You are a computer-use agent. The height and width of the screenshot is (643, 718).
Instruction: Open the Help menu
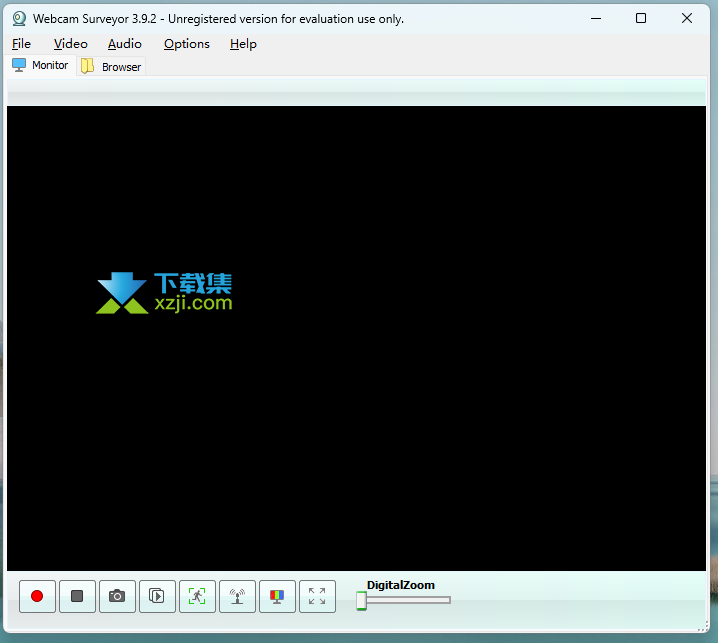(x=243, y=44)
